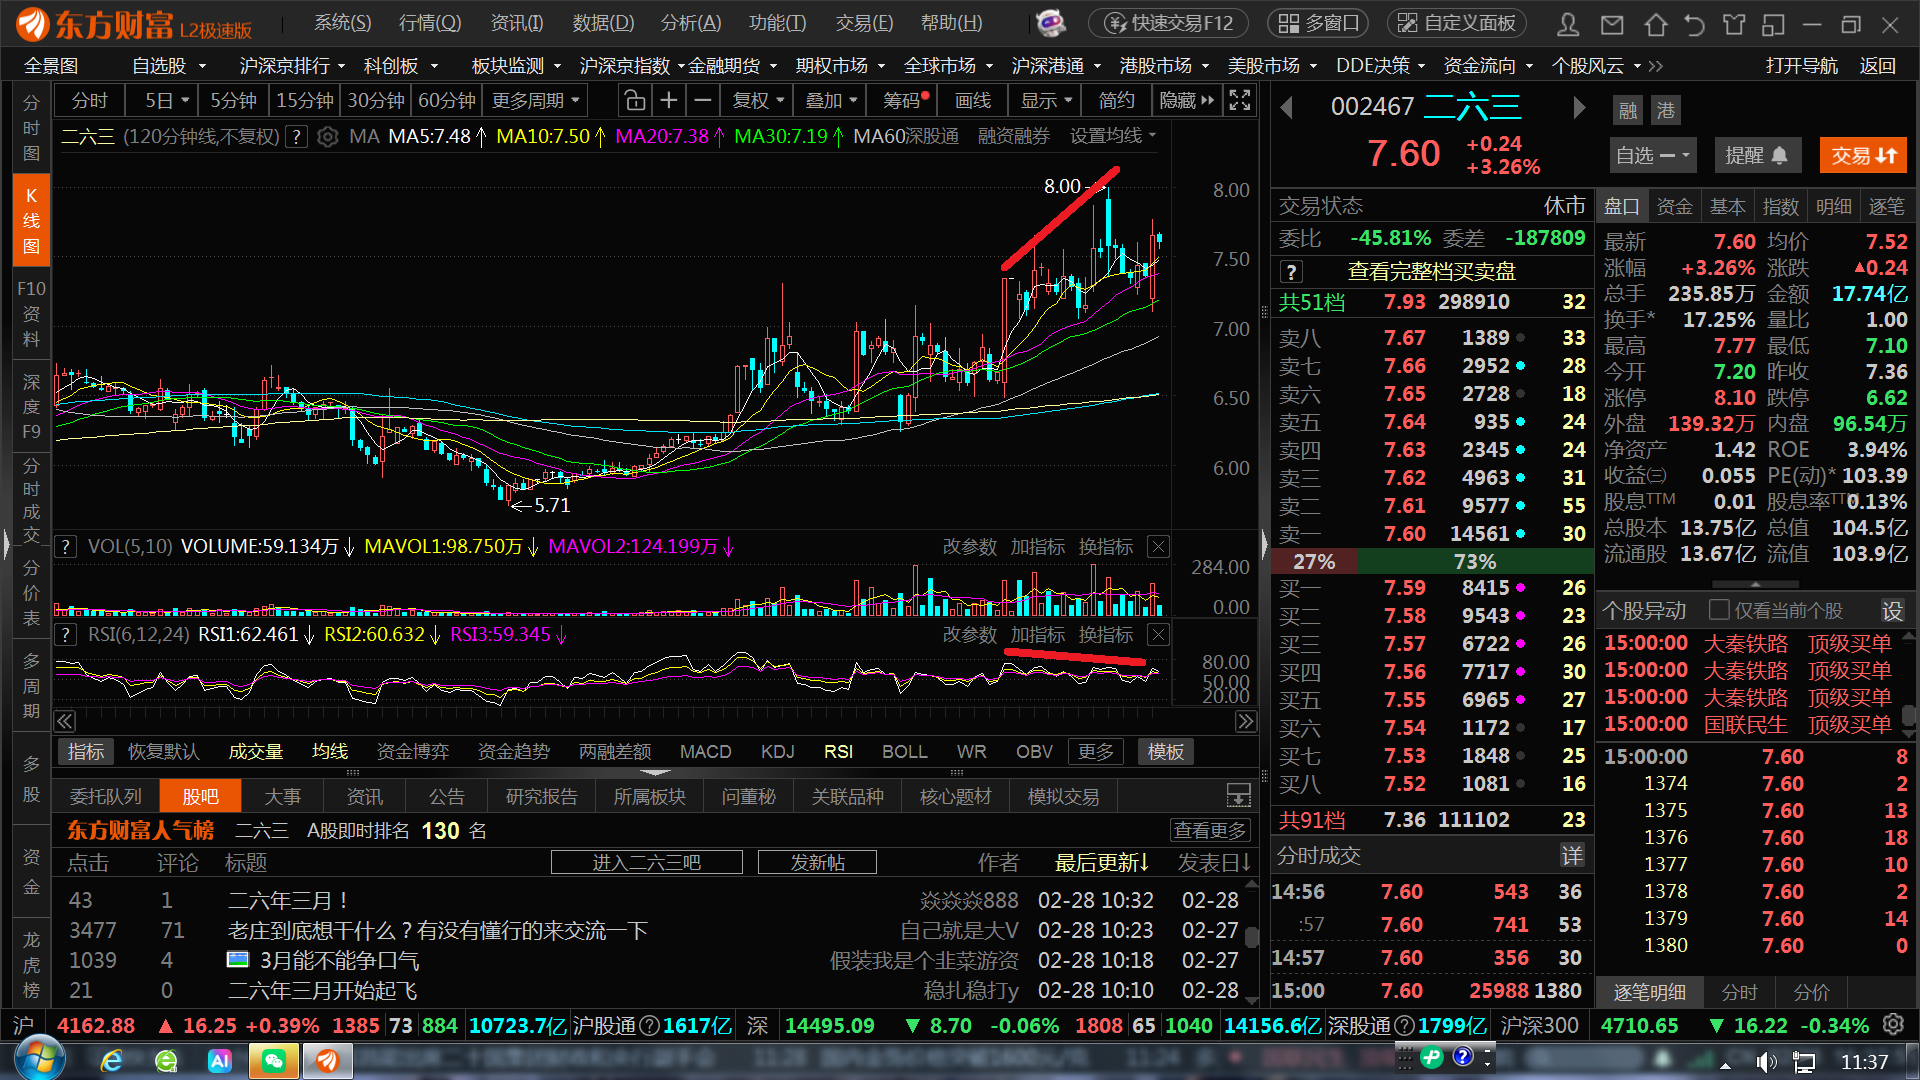Image resolution: width=1920 pixels, height=1080 pixels.
Task: Open the mail messages icon
Action: pos(1612,24)
